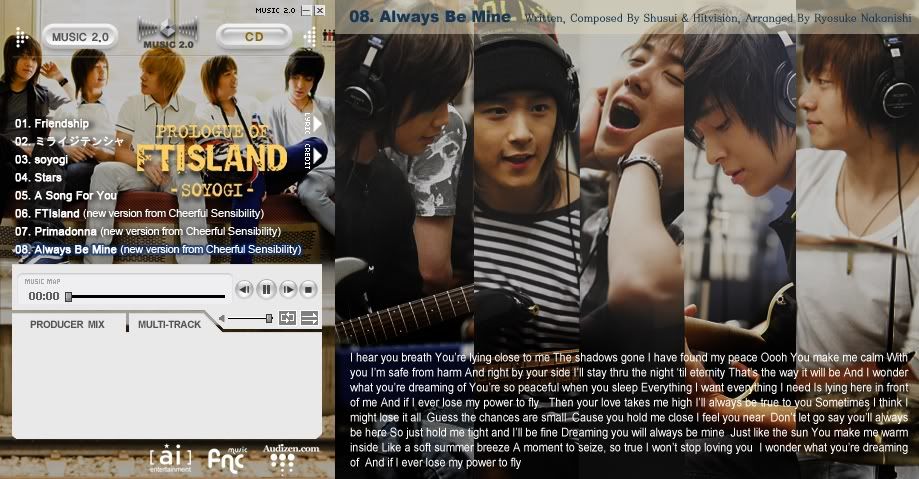919x479 pixels.
Task: Minimize the MUSIC 2.0 player window
Action: click(305, 11)
